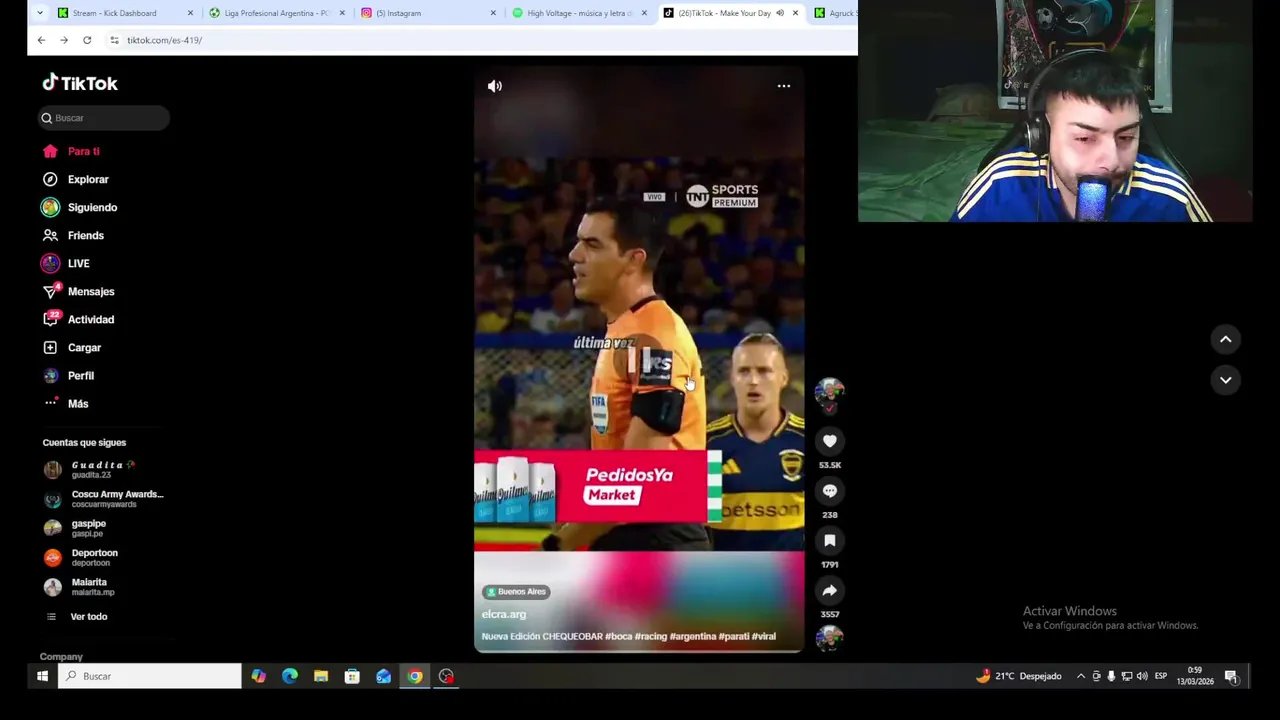
Task: Expand followed accounts with Ver todo
Action: coord(88,616)
